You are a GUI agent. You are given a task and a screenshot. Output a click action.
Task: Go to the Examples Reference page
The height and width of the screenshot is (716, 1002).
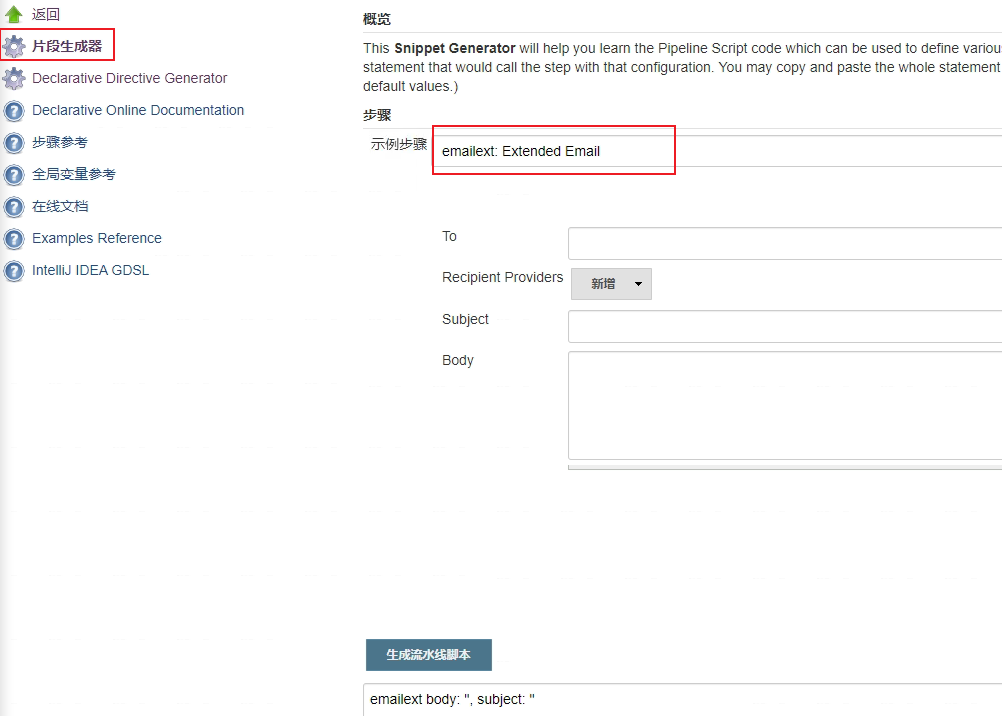tap(97, 238)
